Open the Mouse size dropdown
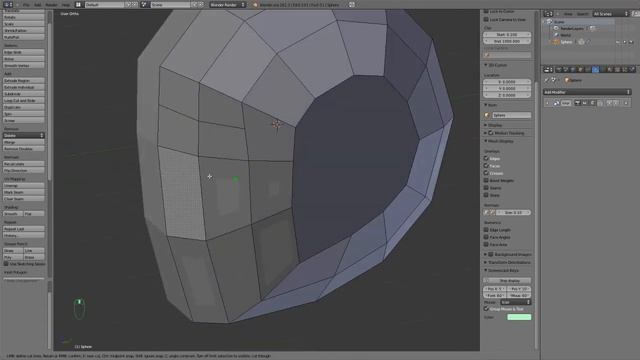 point(516,302)
